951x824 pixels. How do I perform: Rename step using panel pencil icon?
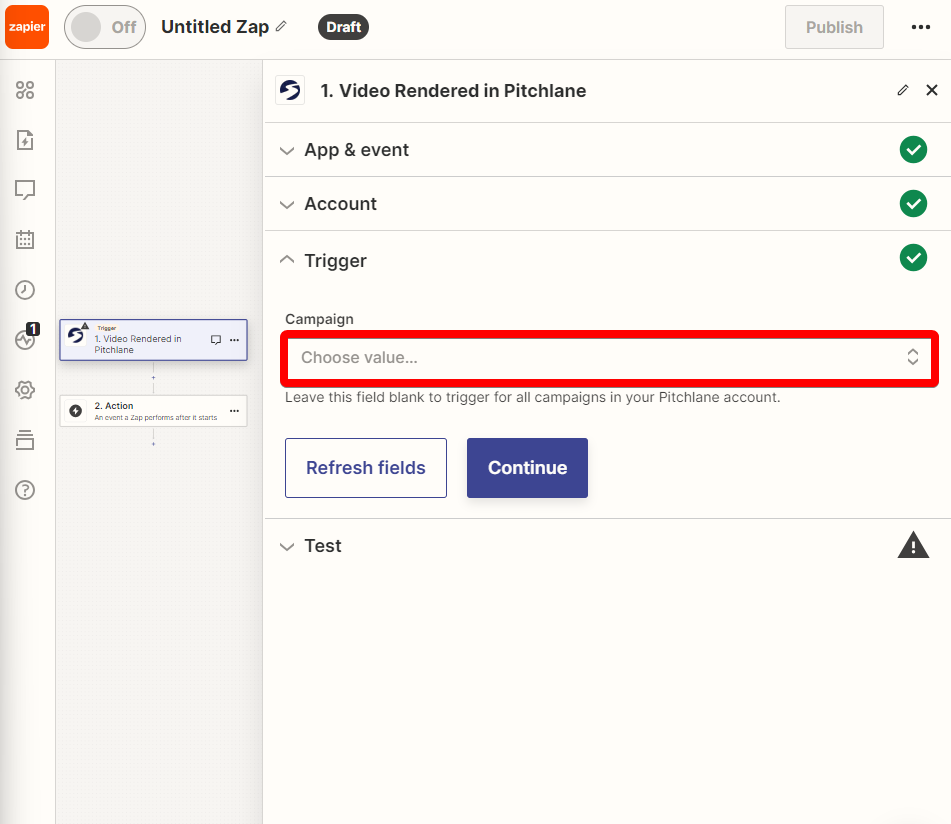coord(902,90)
